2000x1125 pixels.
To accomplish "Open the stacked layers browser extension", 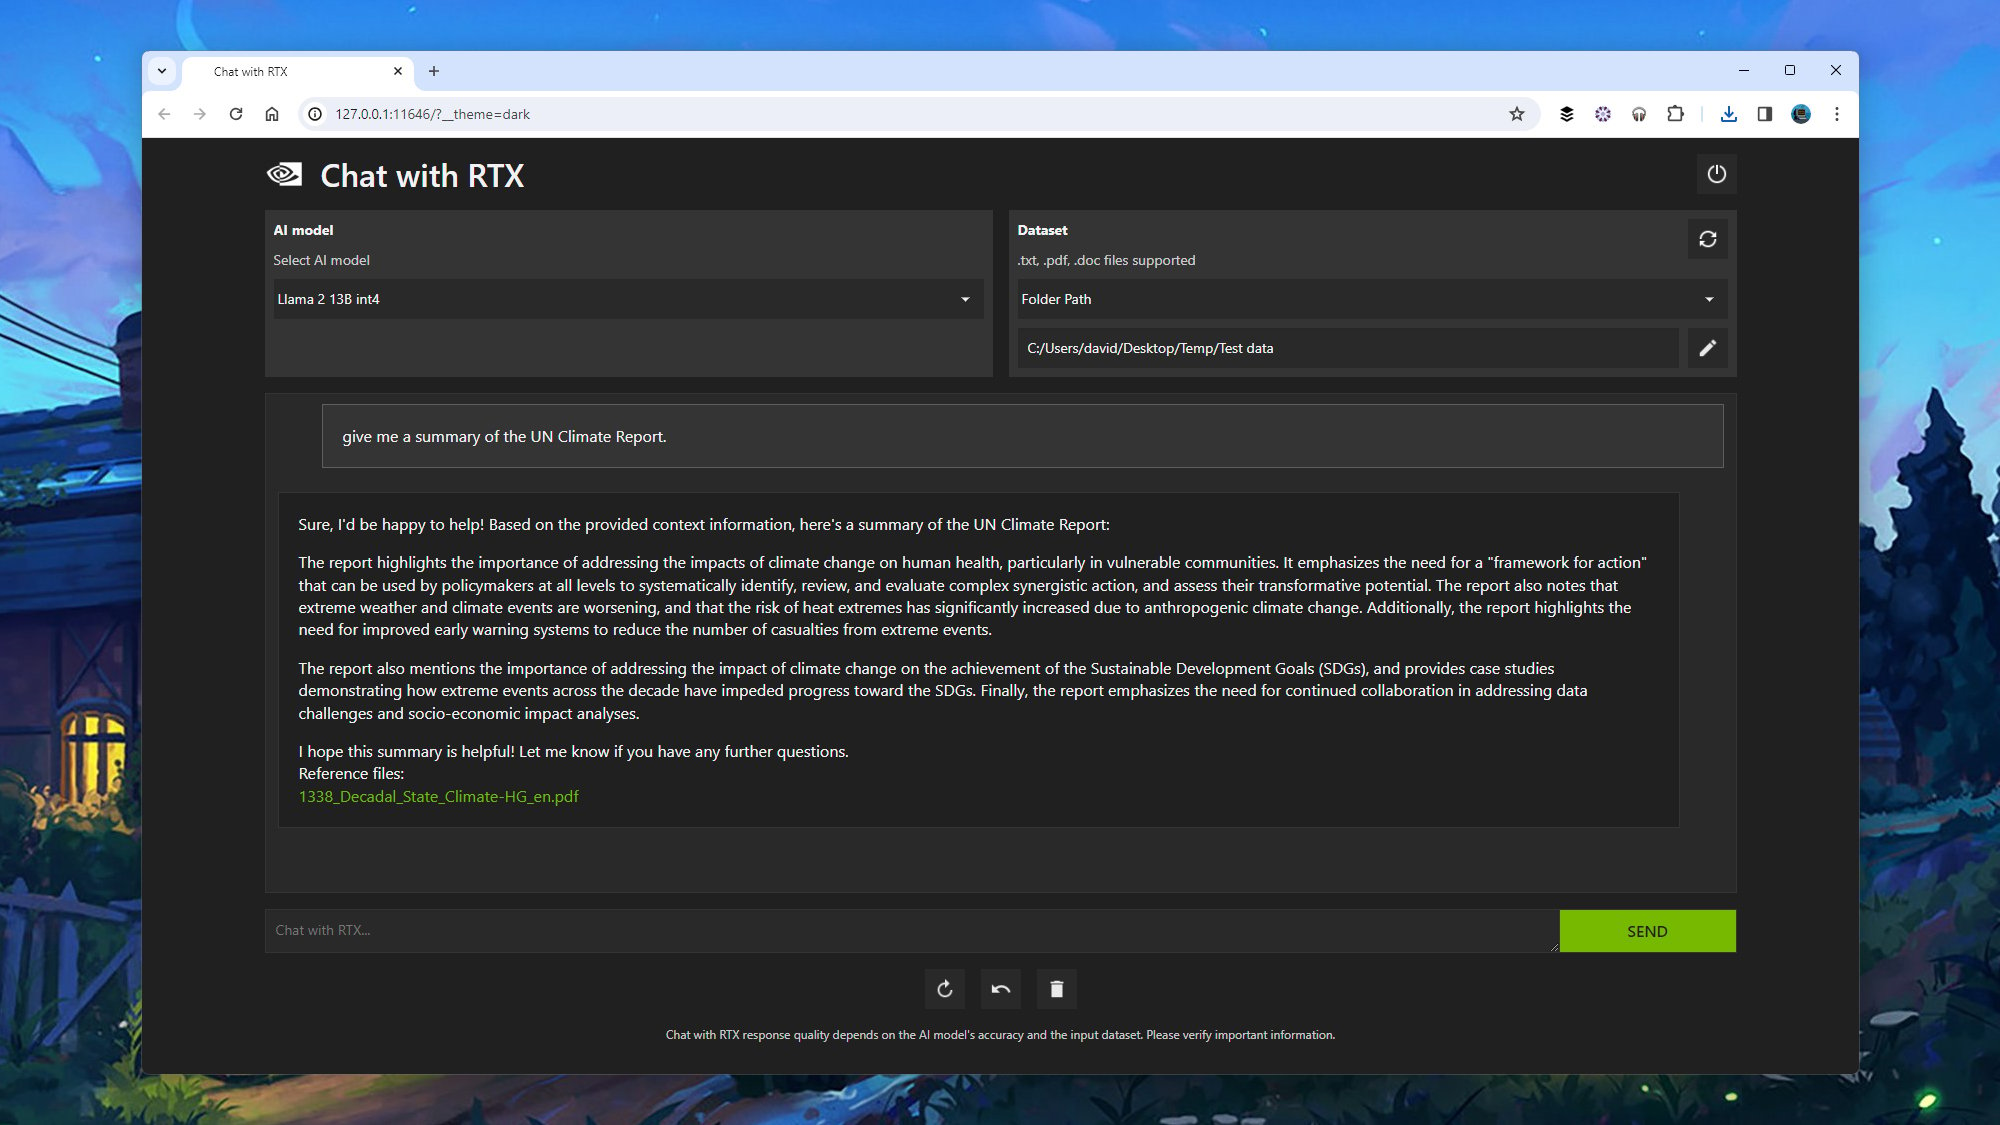I will pos(1566,114).
